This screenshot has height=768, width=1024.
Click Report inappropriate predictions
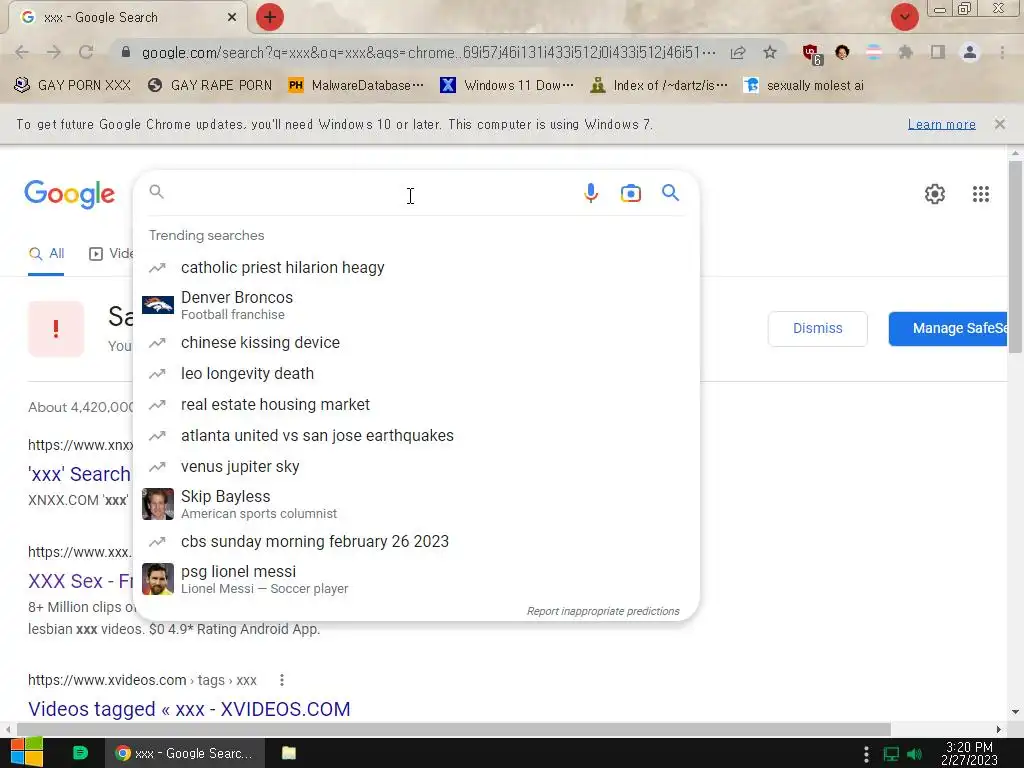[603, 611]
